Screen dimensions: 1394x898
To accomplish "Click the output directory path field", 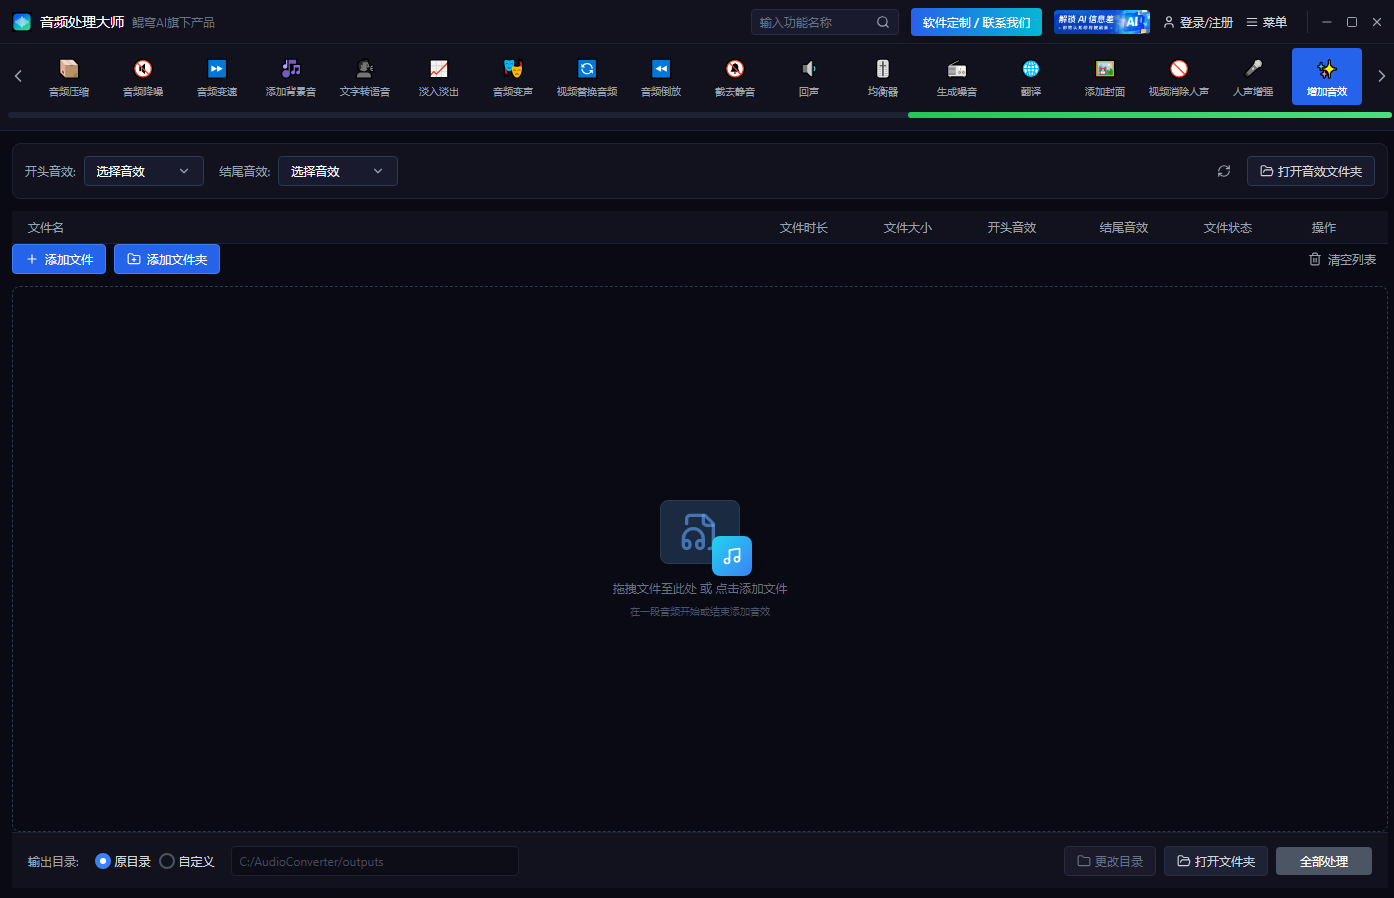I will click(x=375, y=861).
